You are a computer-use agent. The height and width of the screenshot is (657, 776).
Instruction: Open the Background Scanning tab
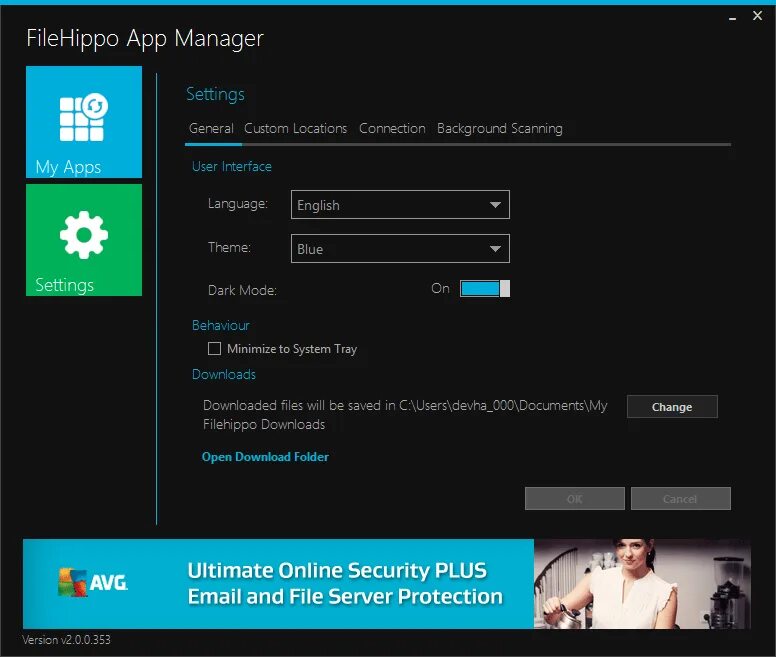point(499,129)
